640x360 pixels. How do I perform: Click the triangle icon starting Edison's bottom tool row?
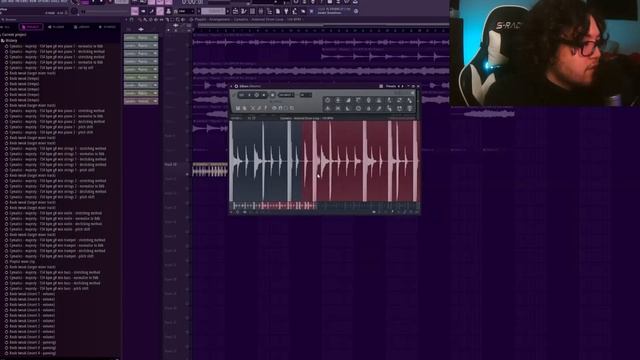coord(327,108)
